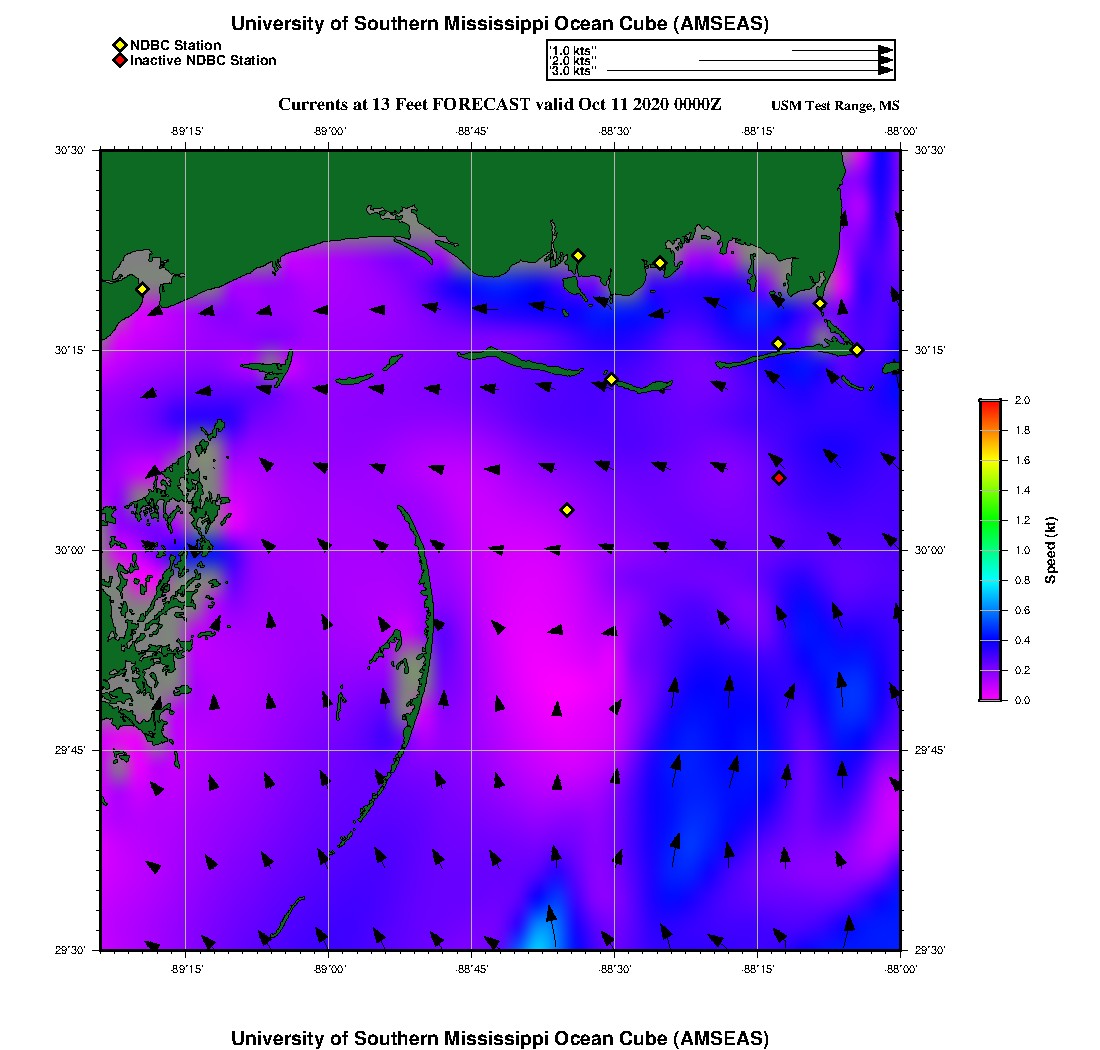Click the 1.0 kts reference arrow head
The width and height of the screenshot is (1100, 1050).
point(886,51)
